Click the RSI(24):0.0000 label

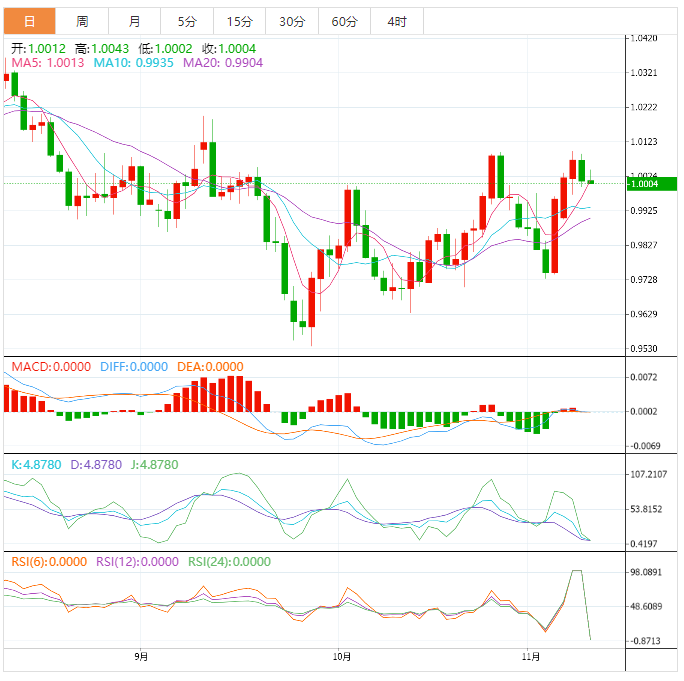click(x=229, y=562)
